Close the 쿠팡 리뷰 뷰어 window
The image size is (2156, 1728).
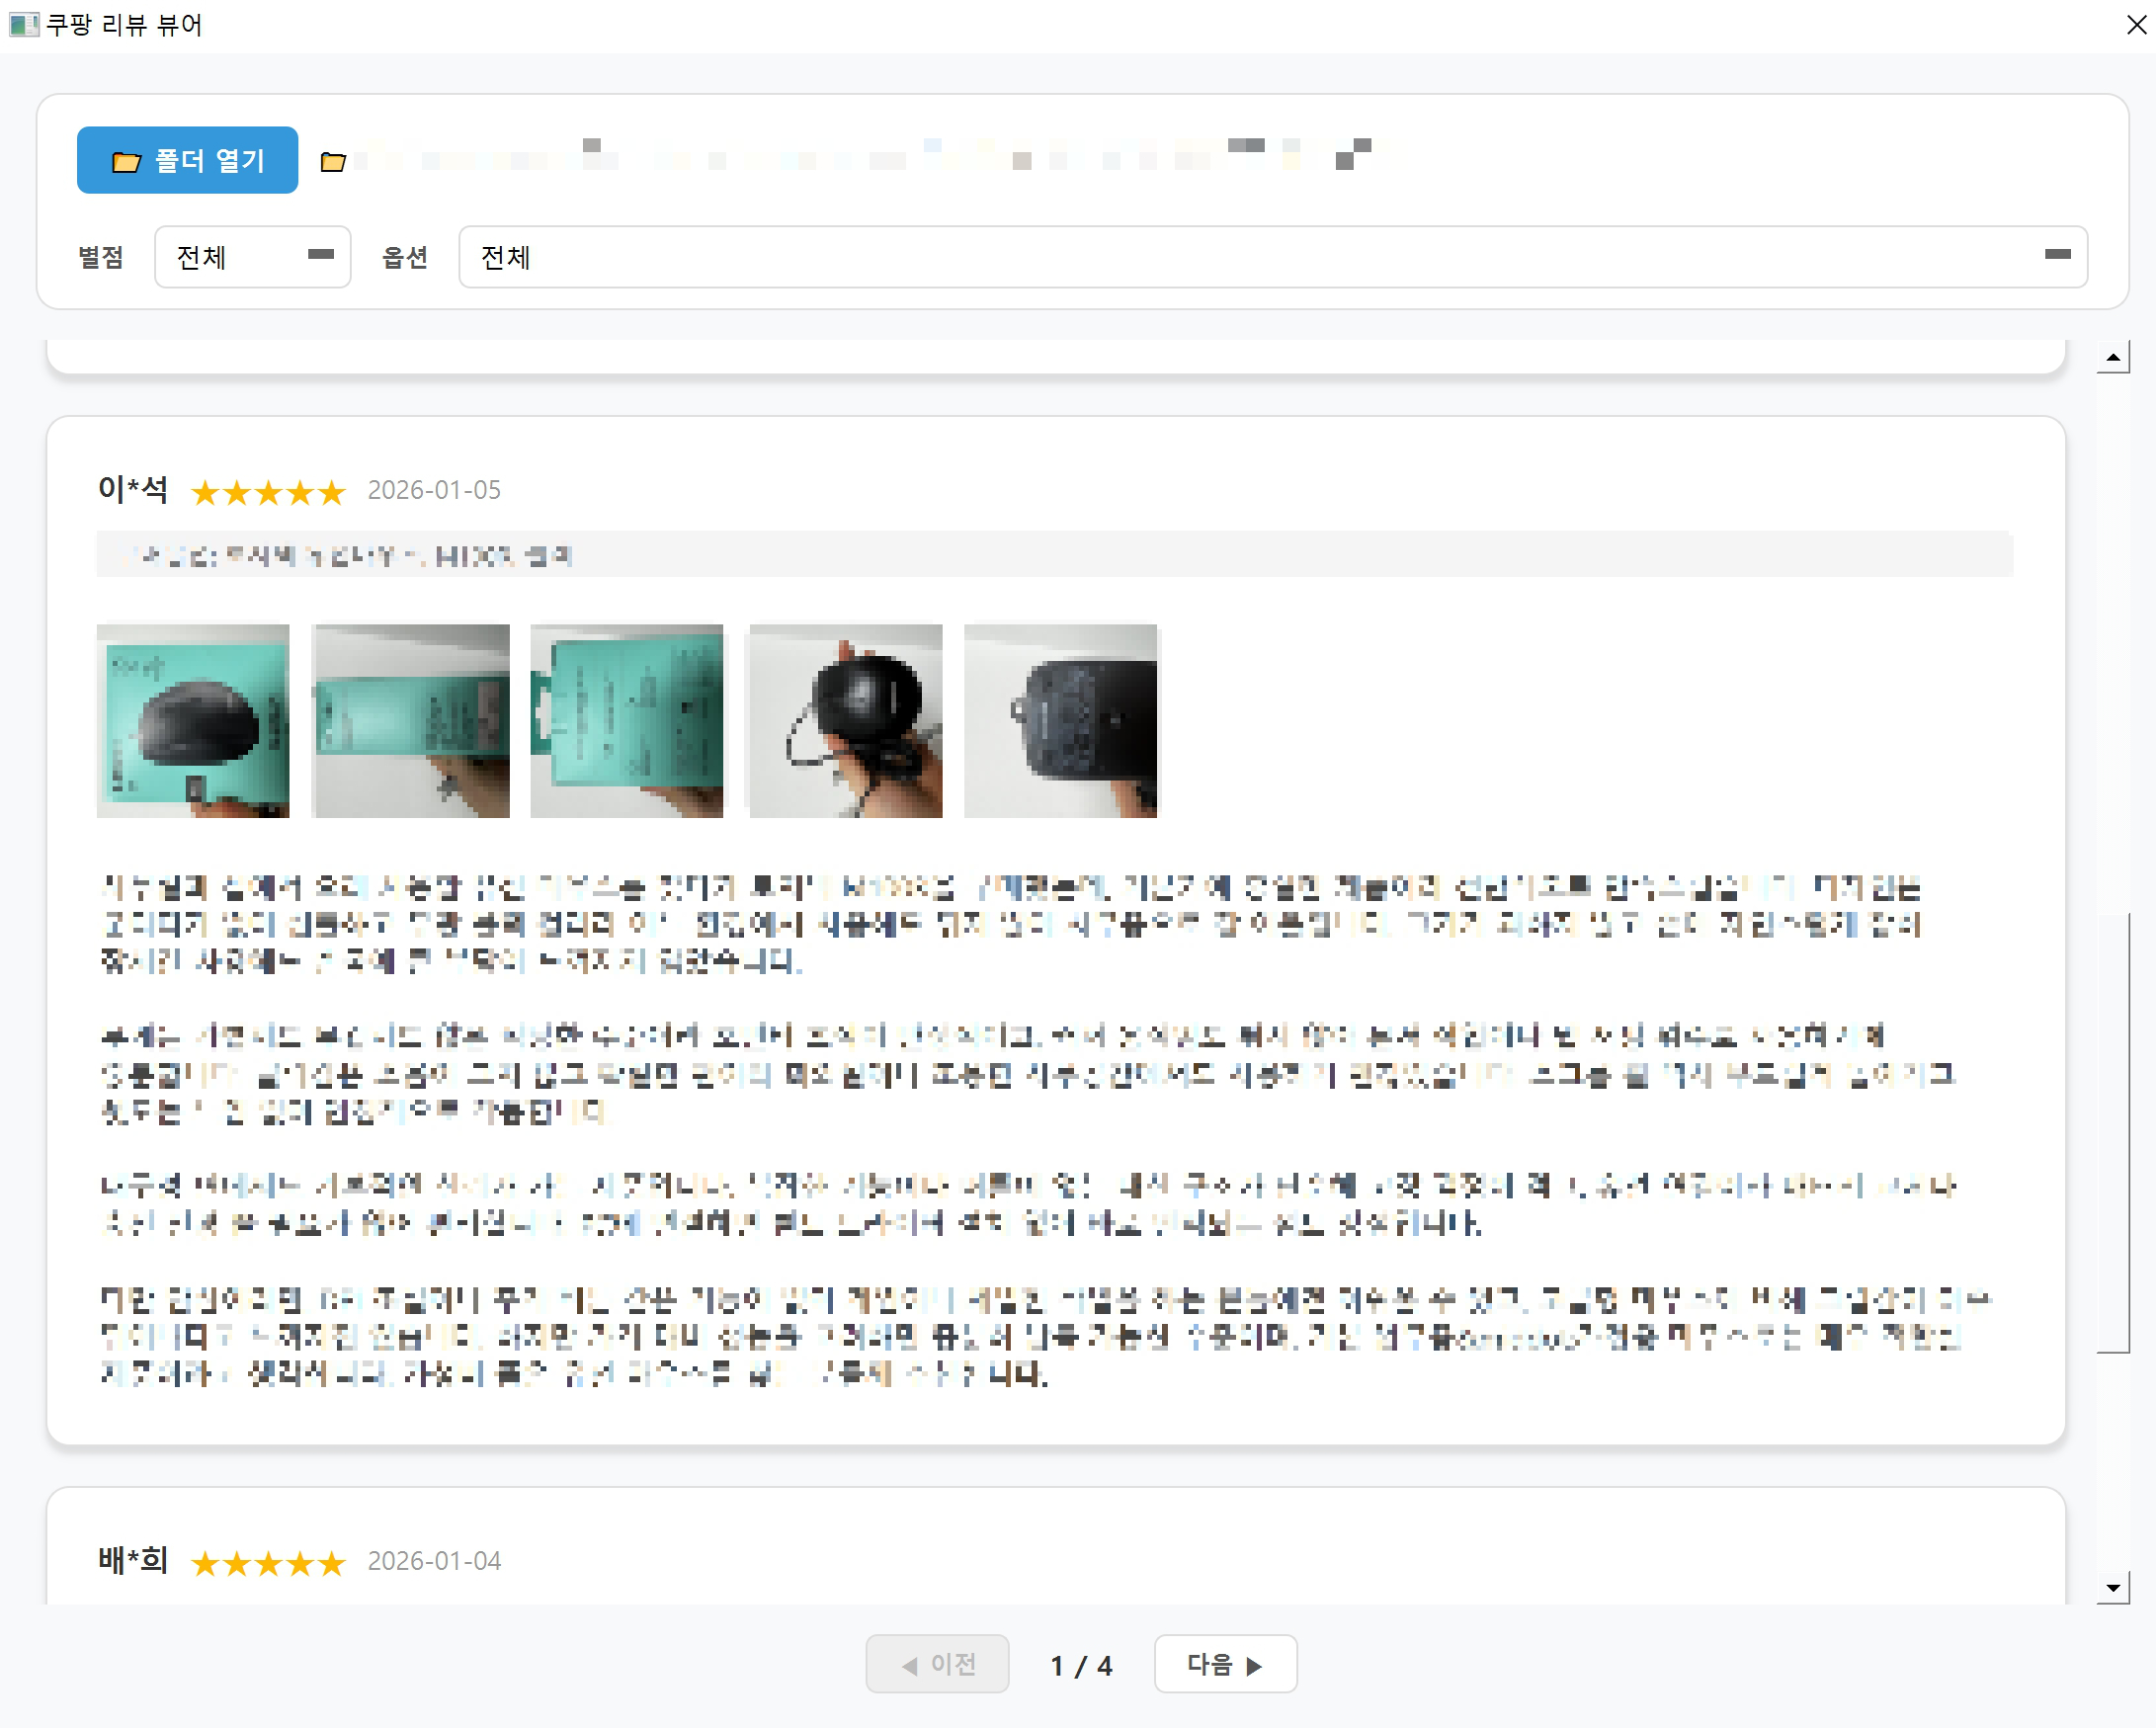(2135, 24)
